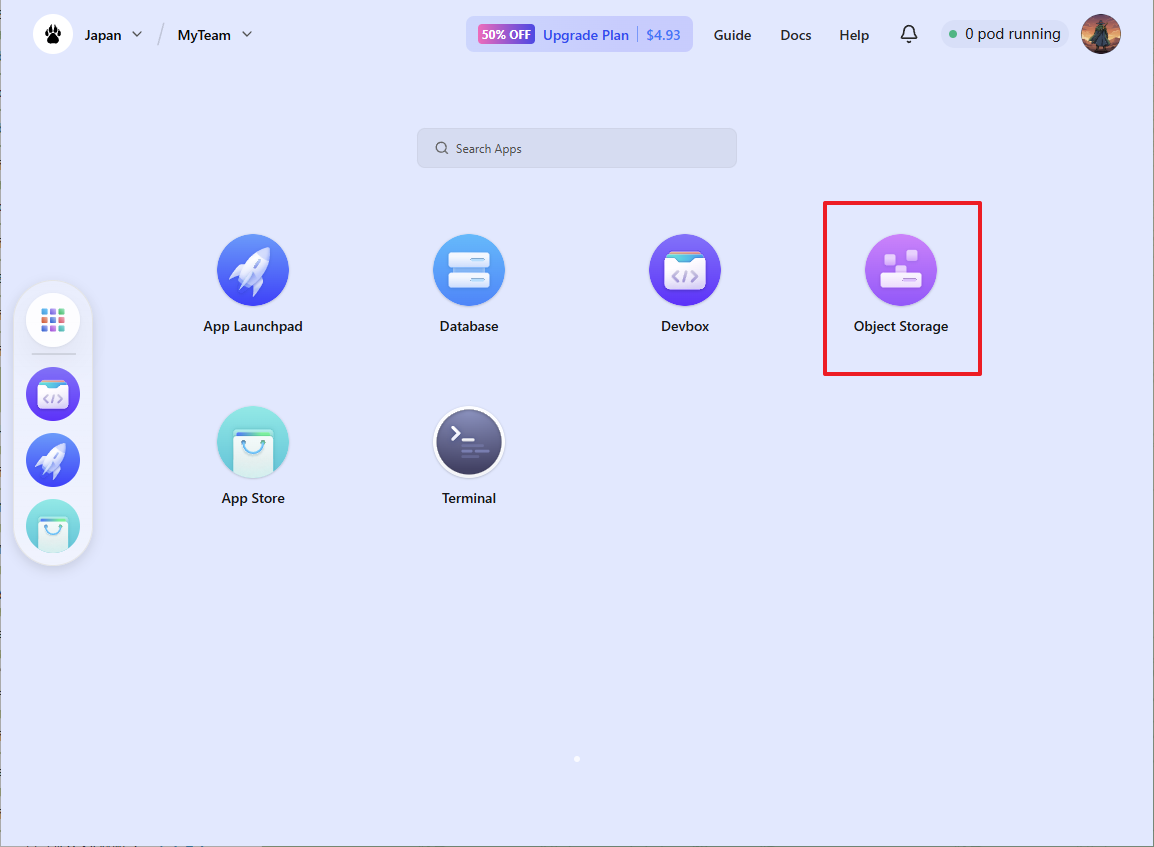Click the paw logo in header
The height and width of the screenshot is (847, 1154).
53,35
